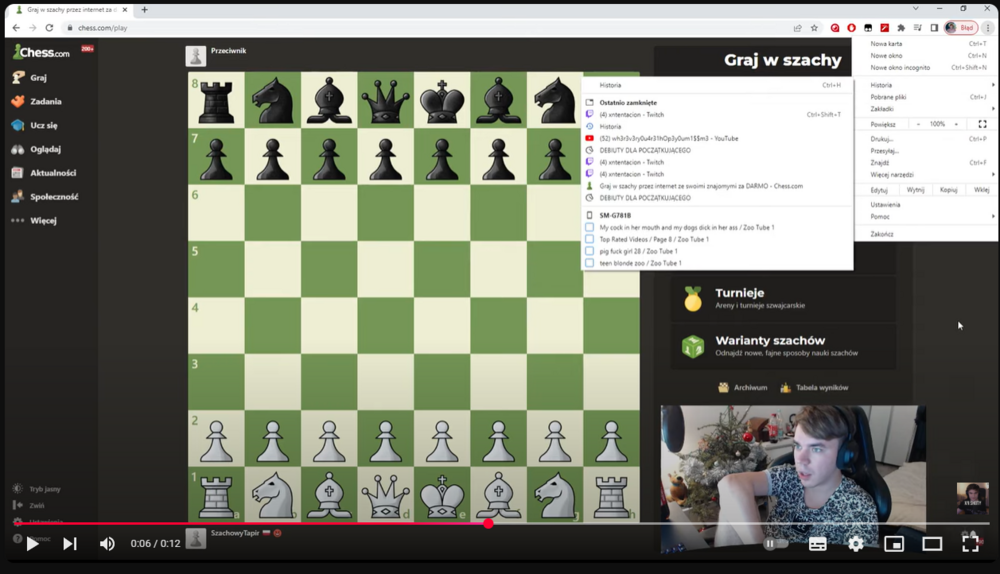Image resolution: width=1000 pixels, height=574 pixels.
Task: Toggle the video autoplay switch
Action: [x=775, y=544]
